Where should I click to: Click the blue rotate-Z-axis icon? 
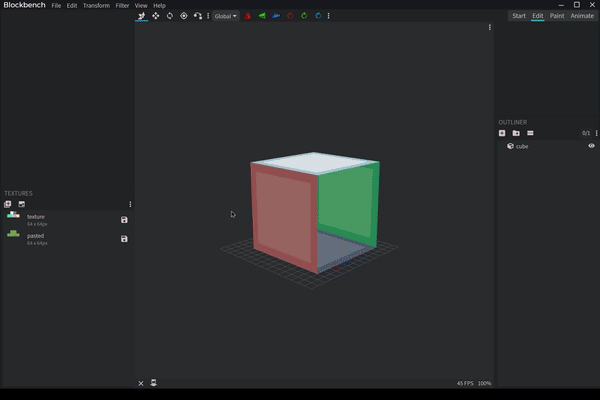(318, 16)
